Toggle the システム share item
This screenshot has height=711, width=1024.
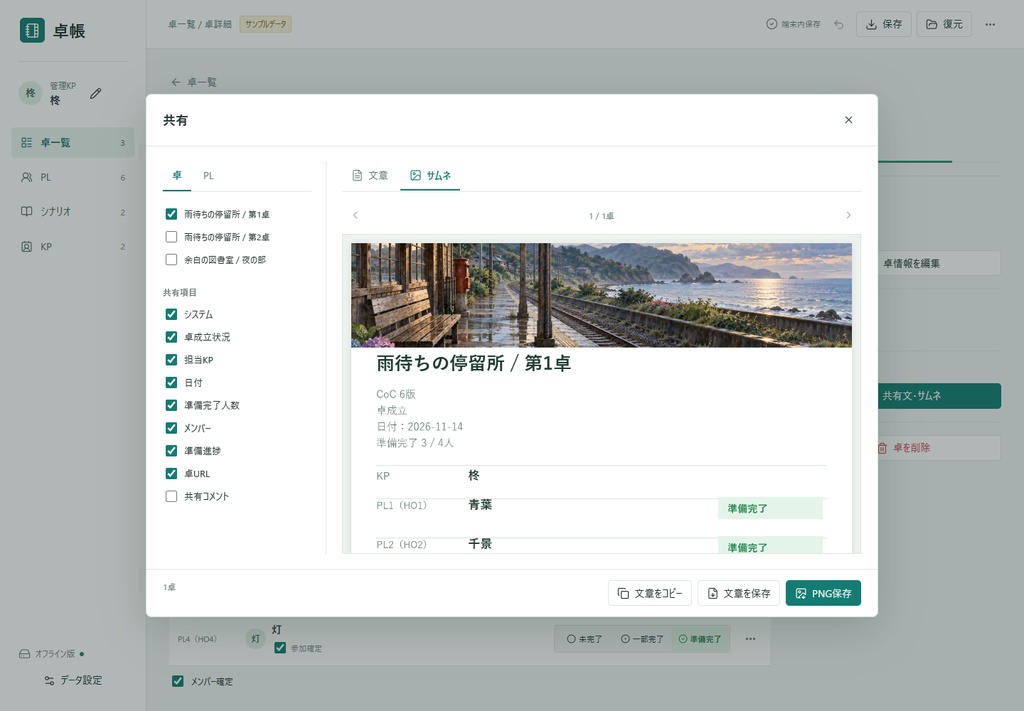[x=171, y=314]
